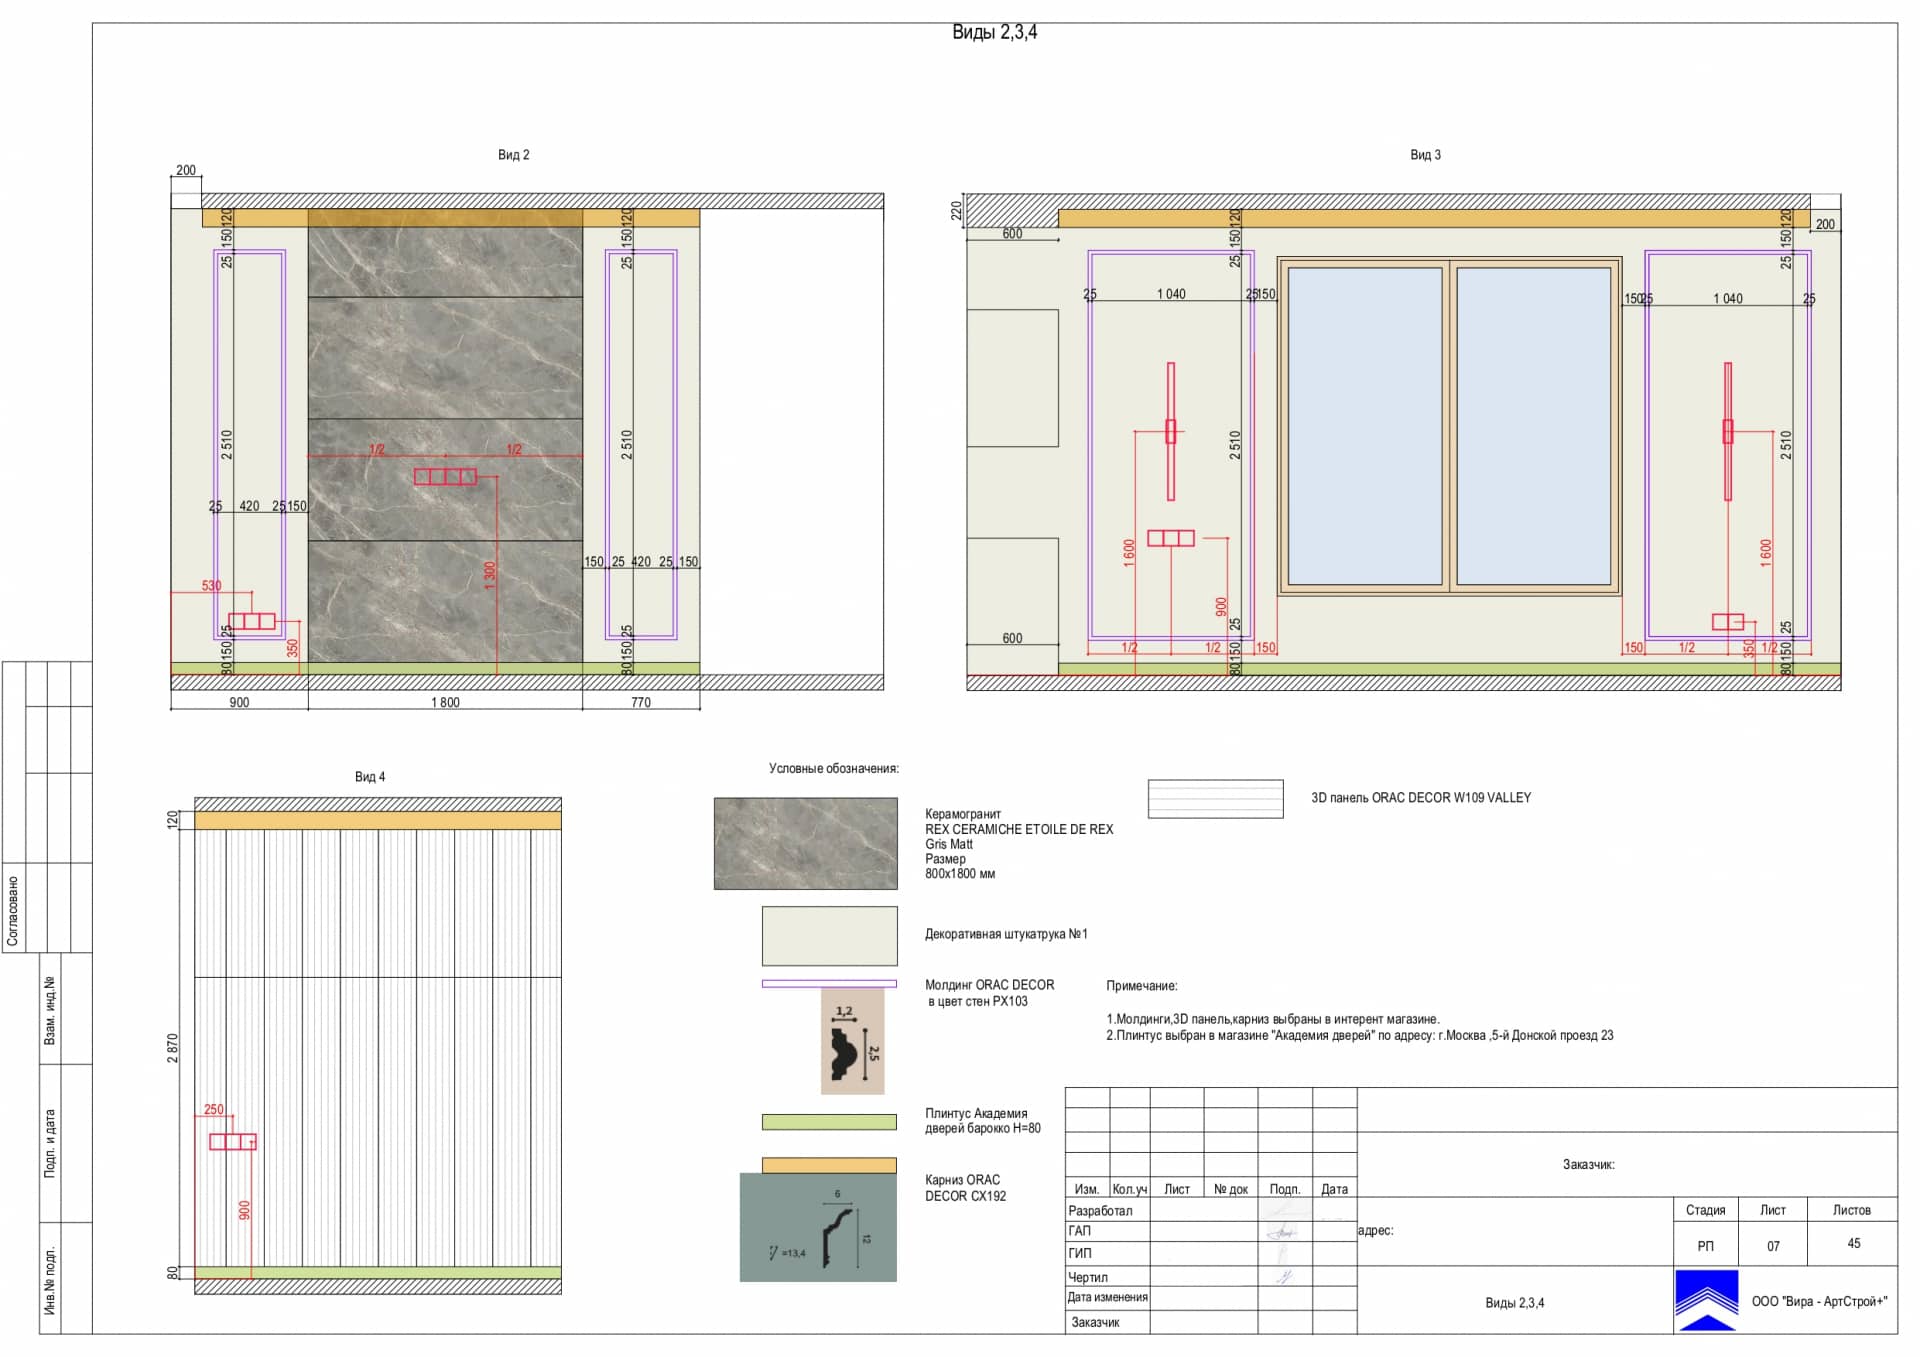The image size is (1920, 1357).
Task: Click the red socket block in Вид 4
Action: pyautogui.click(x=232, y=1142)
